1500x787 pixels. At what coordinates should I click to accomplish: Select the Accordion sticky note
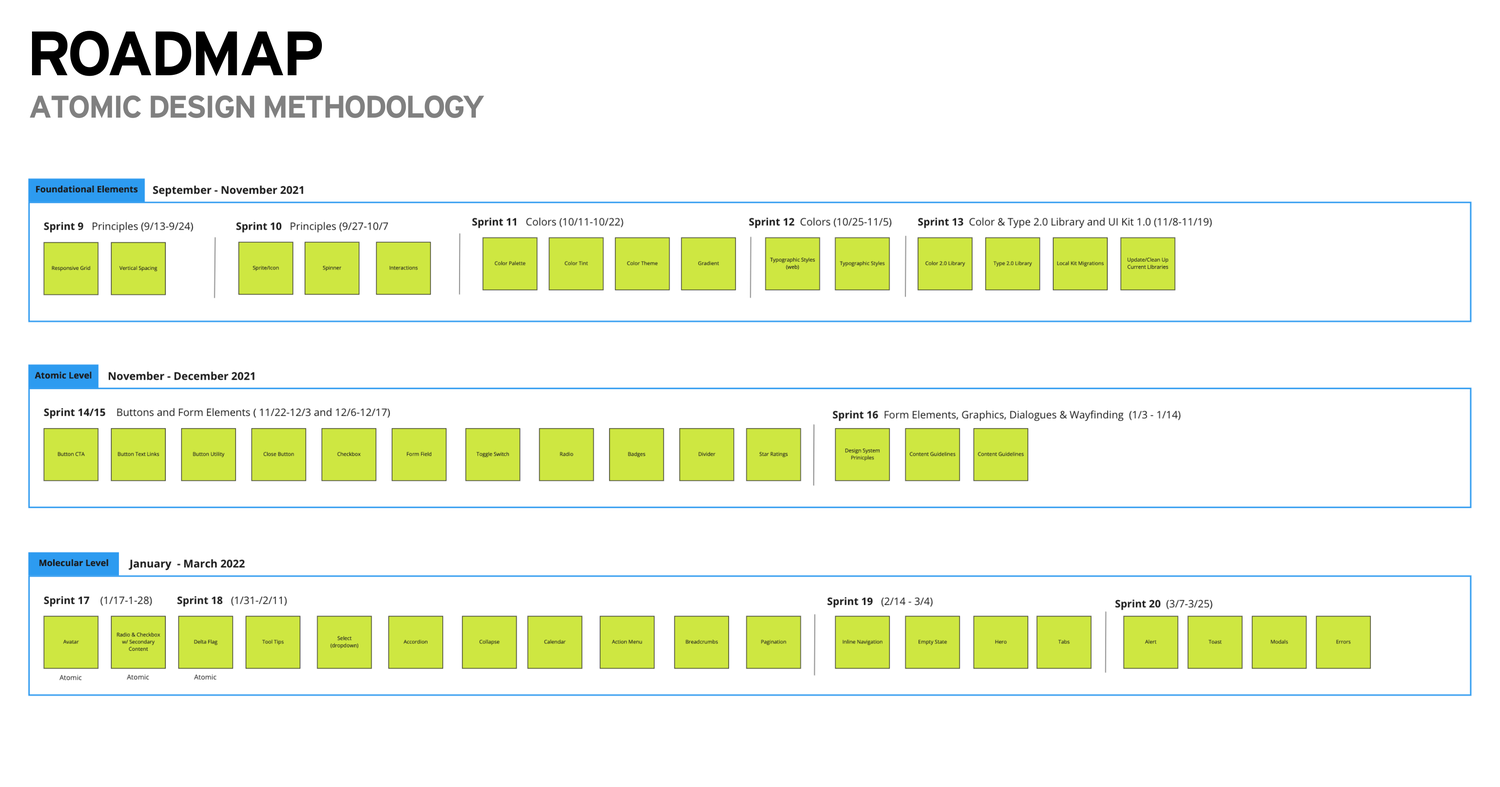coord(415,642)
